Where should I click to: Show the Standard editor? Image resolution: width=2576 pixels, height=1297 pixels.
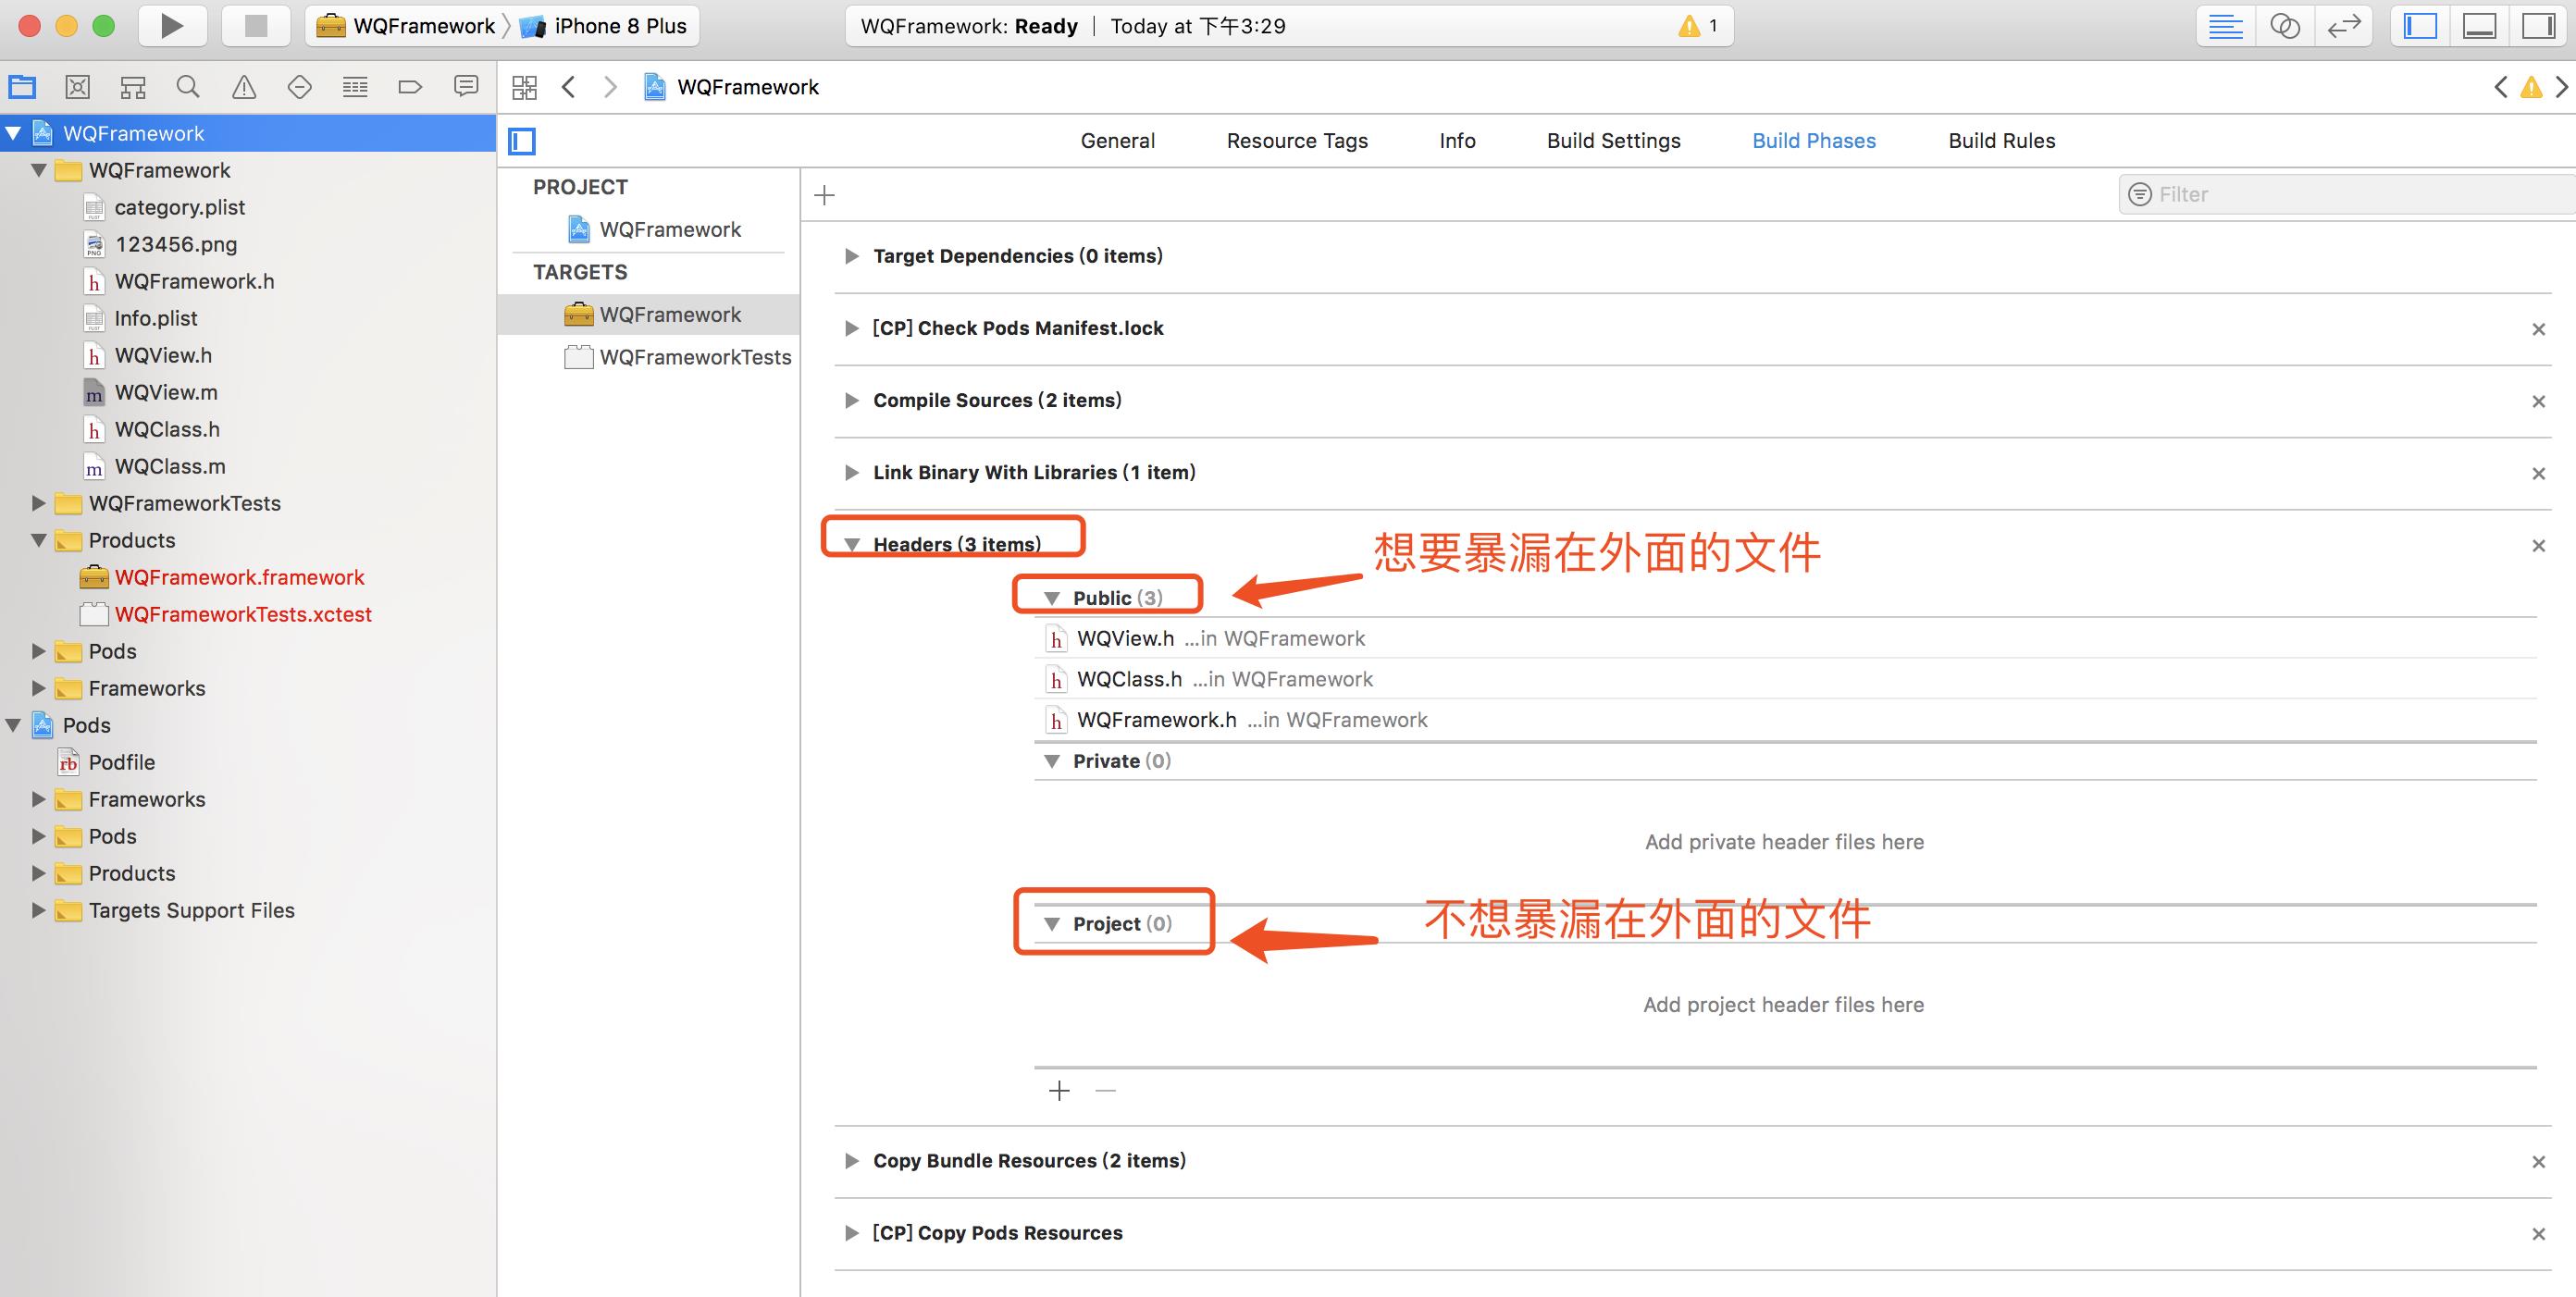pyautogui.click(x=2225, y=26)
